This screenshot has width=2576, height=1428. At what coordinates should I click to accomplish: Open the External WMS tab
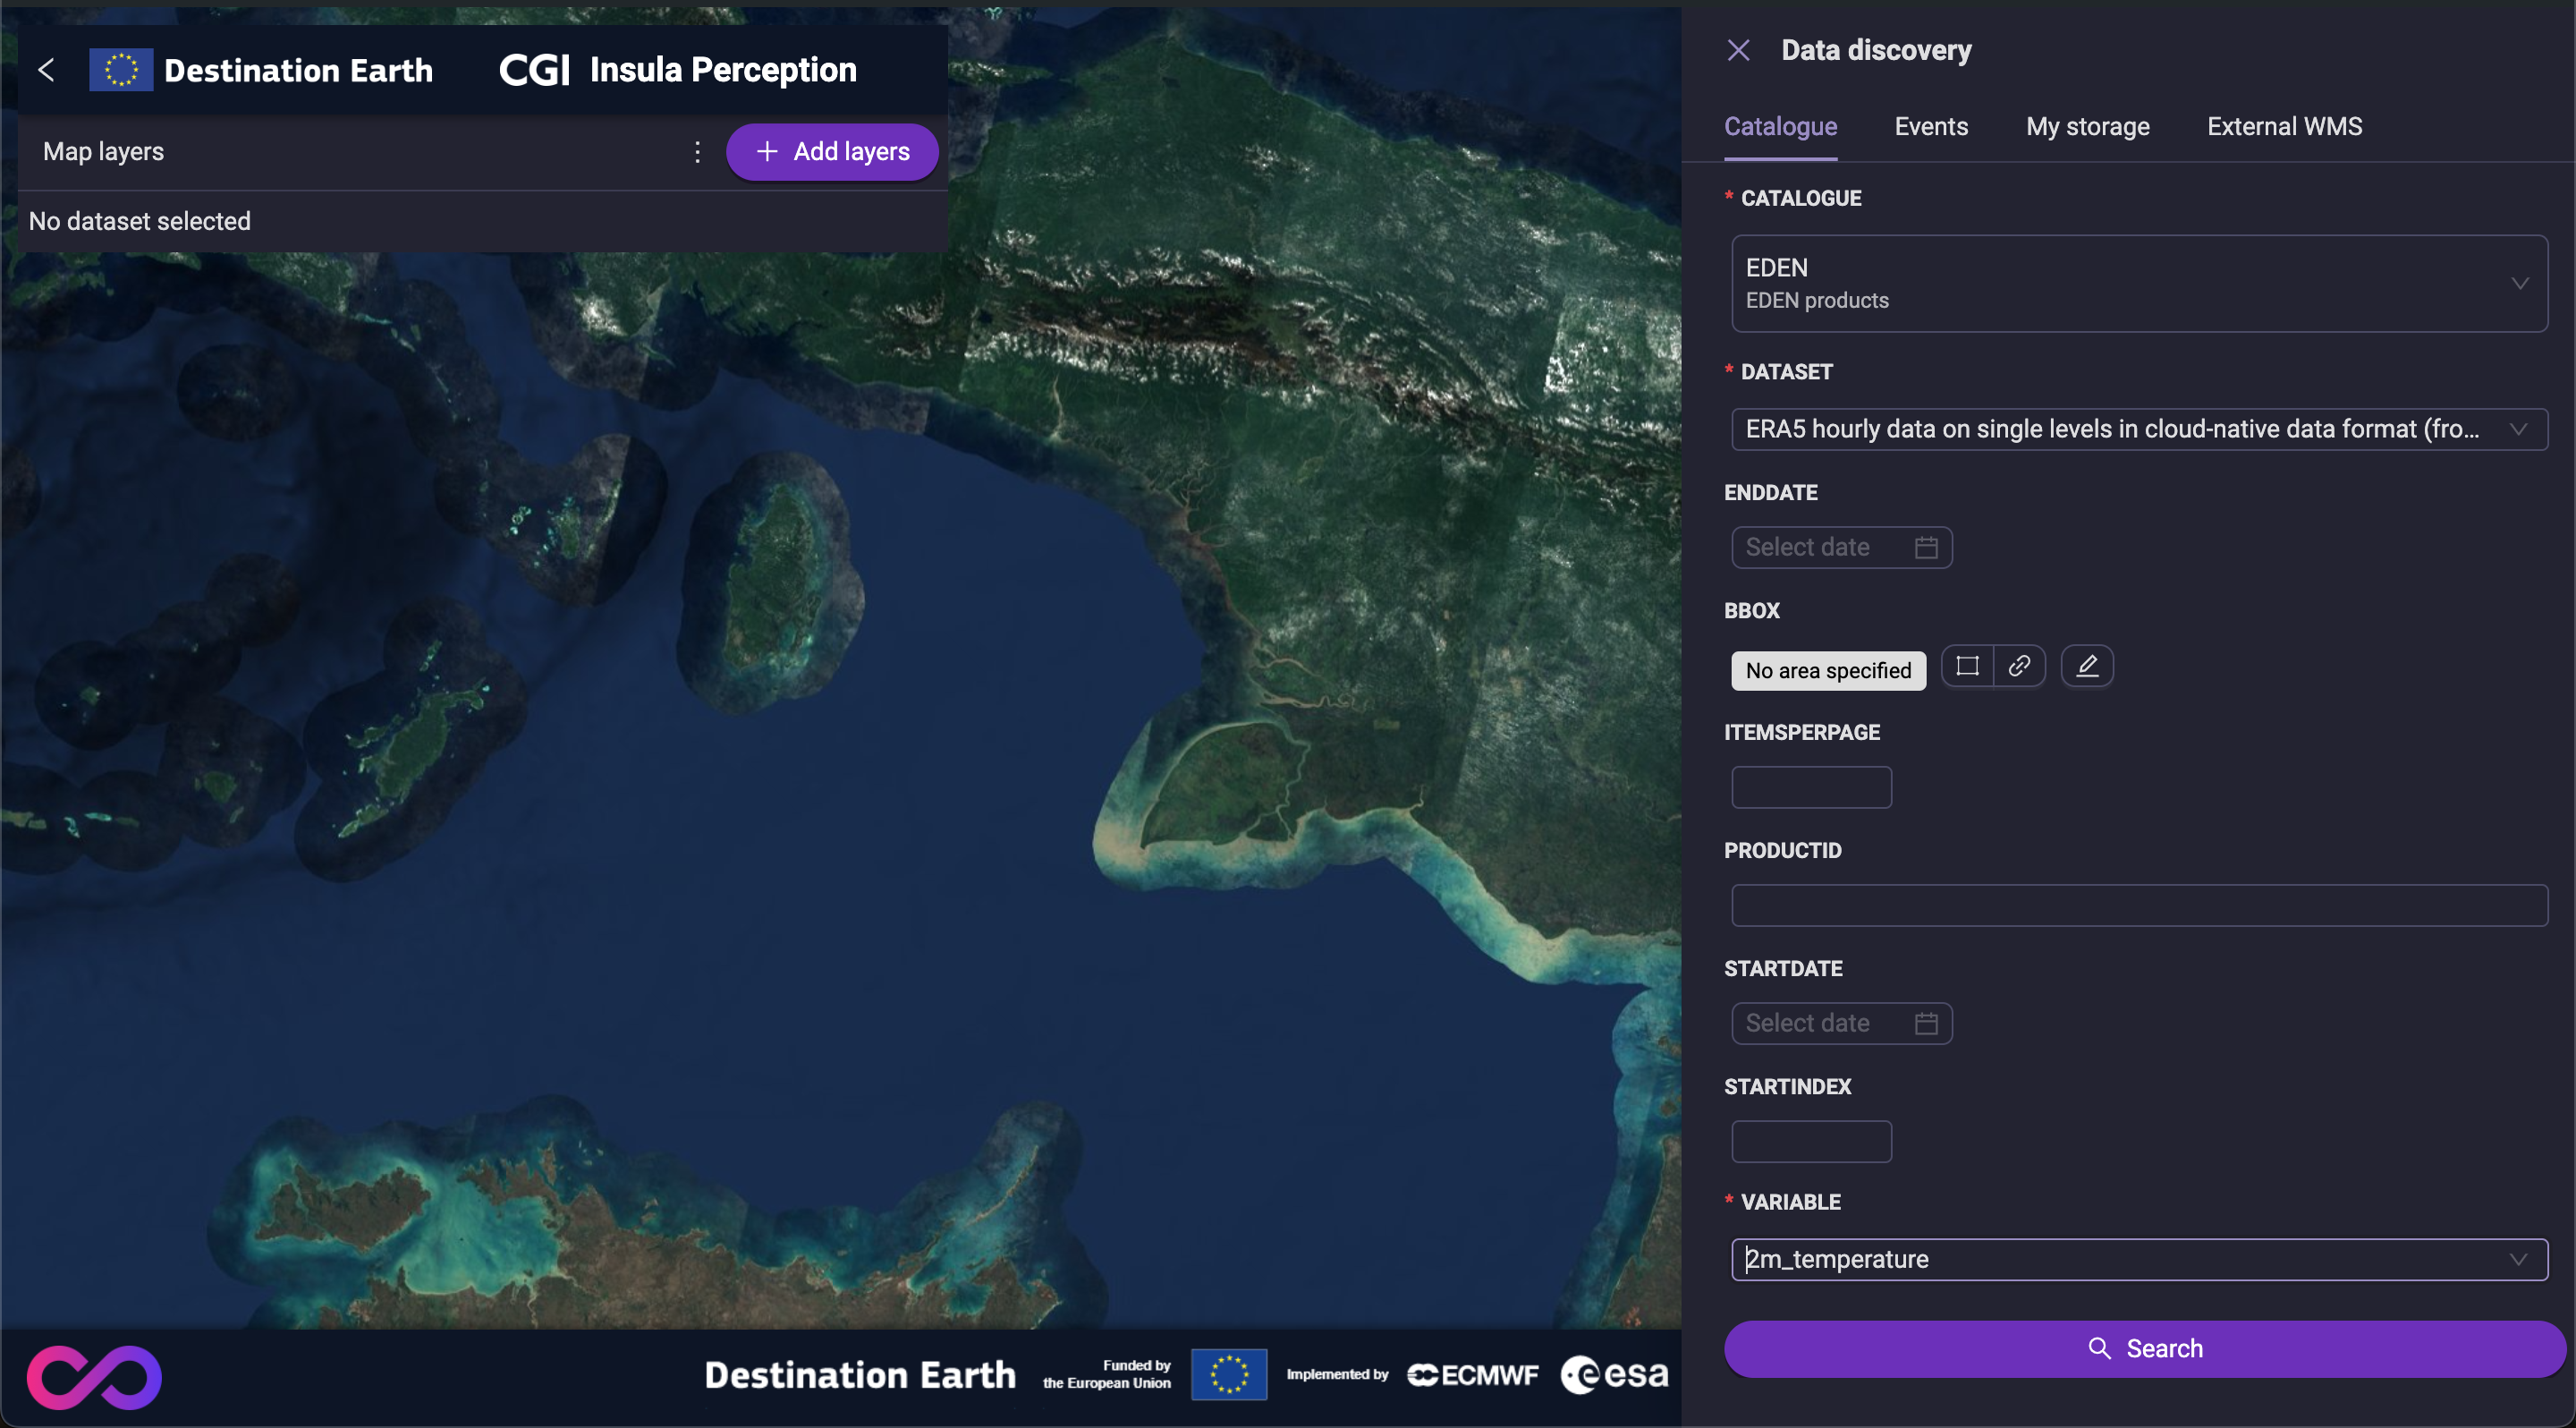(x=2284, y=127)
